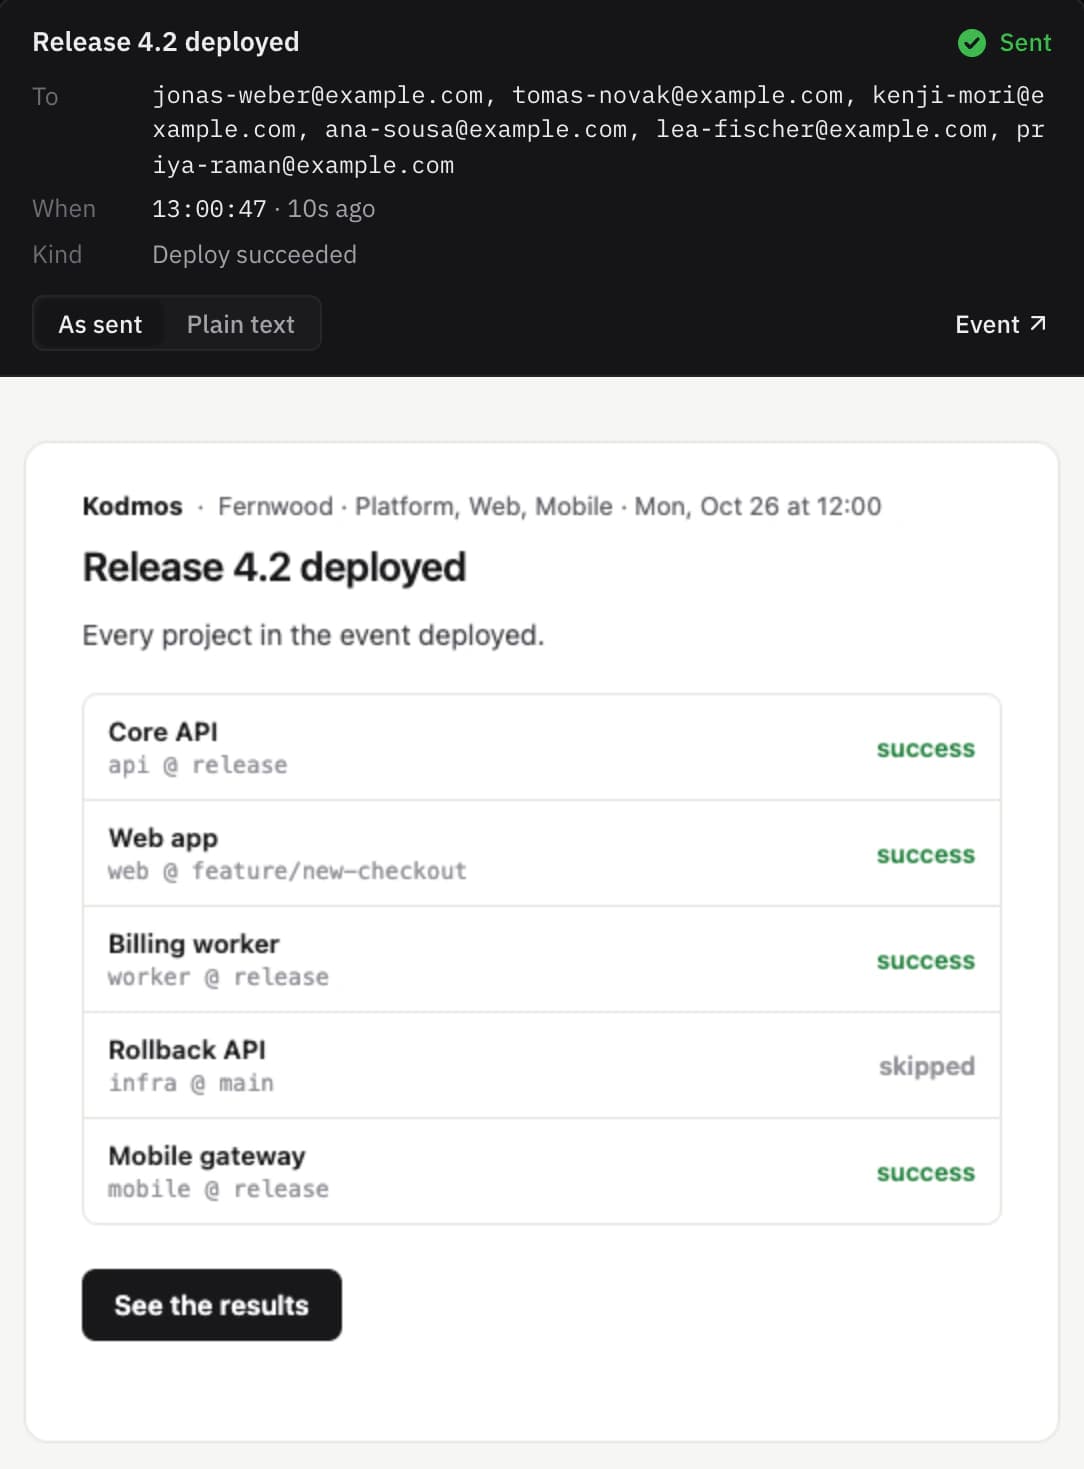Click the api @ release branch text
This screenshot has height=1469, width=1084.
point(198,765)
